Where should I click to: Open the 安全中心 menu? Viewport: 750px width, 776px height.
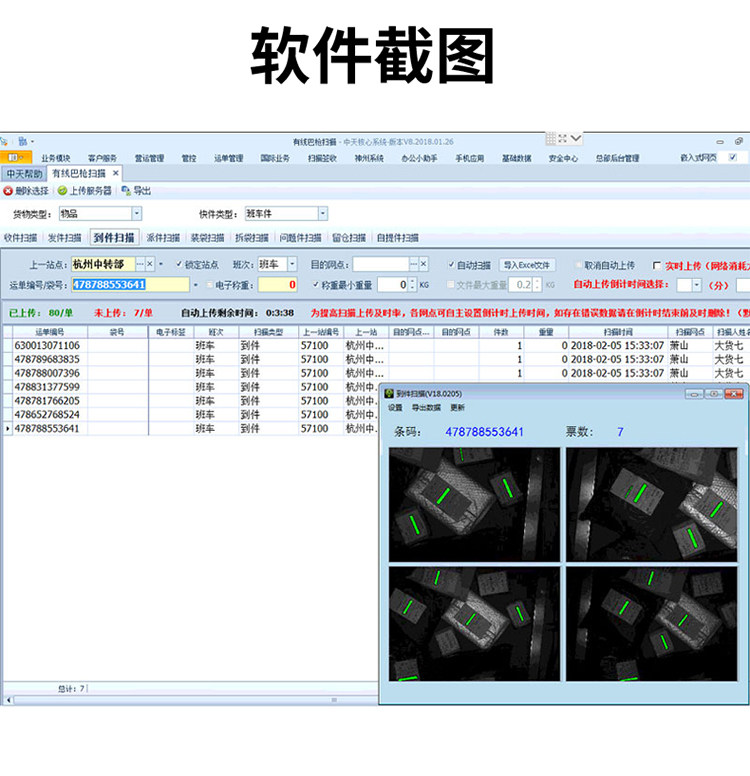563,158
